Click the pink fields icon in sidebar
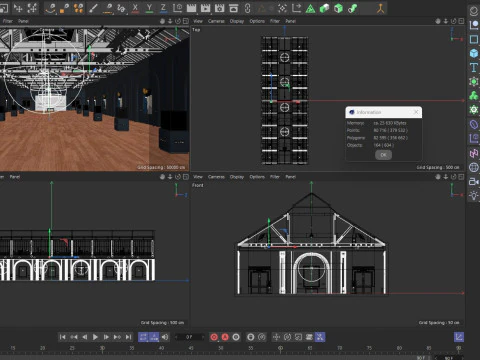The image size is (480, 360). click(474, 153)
